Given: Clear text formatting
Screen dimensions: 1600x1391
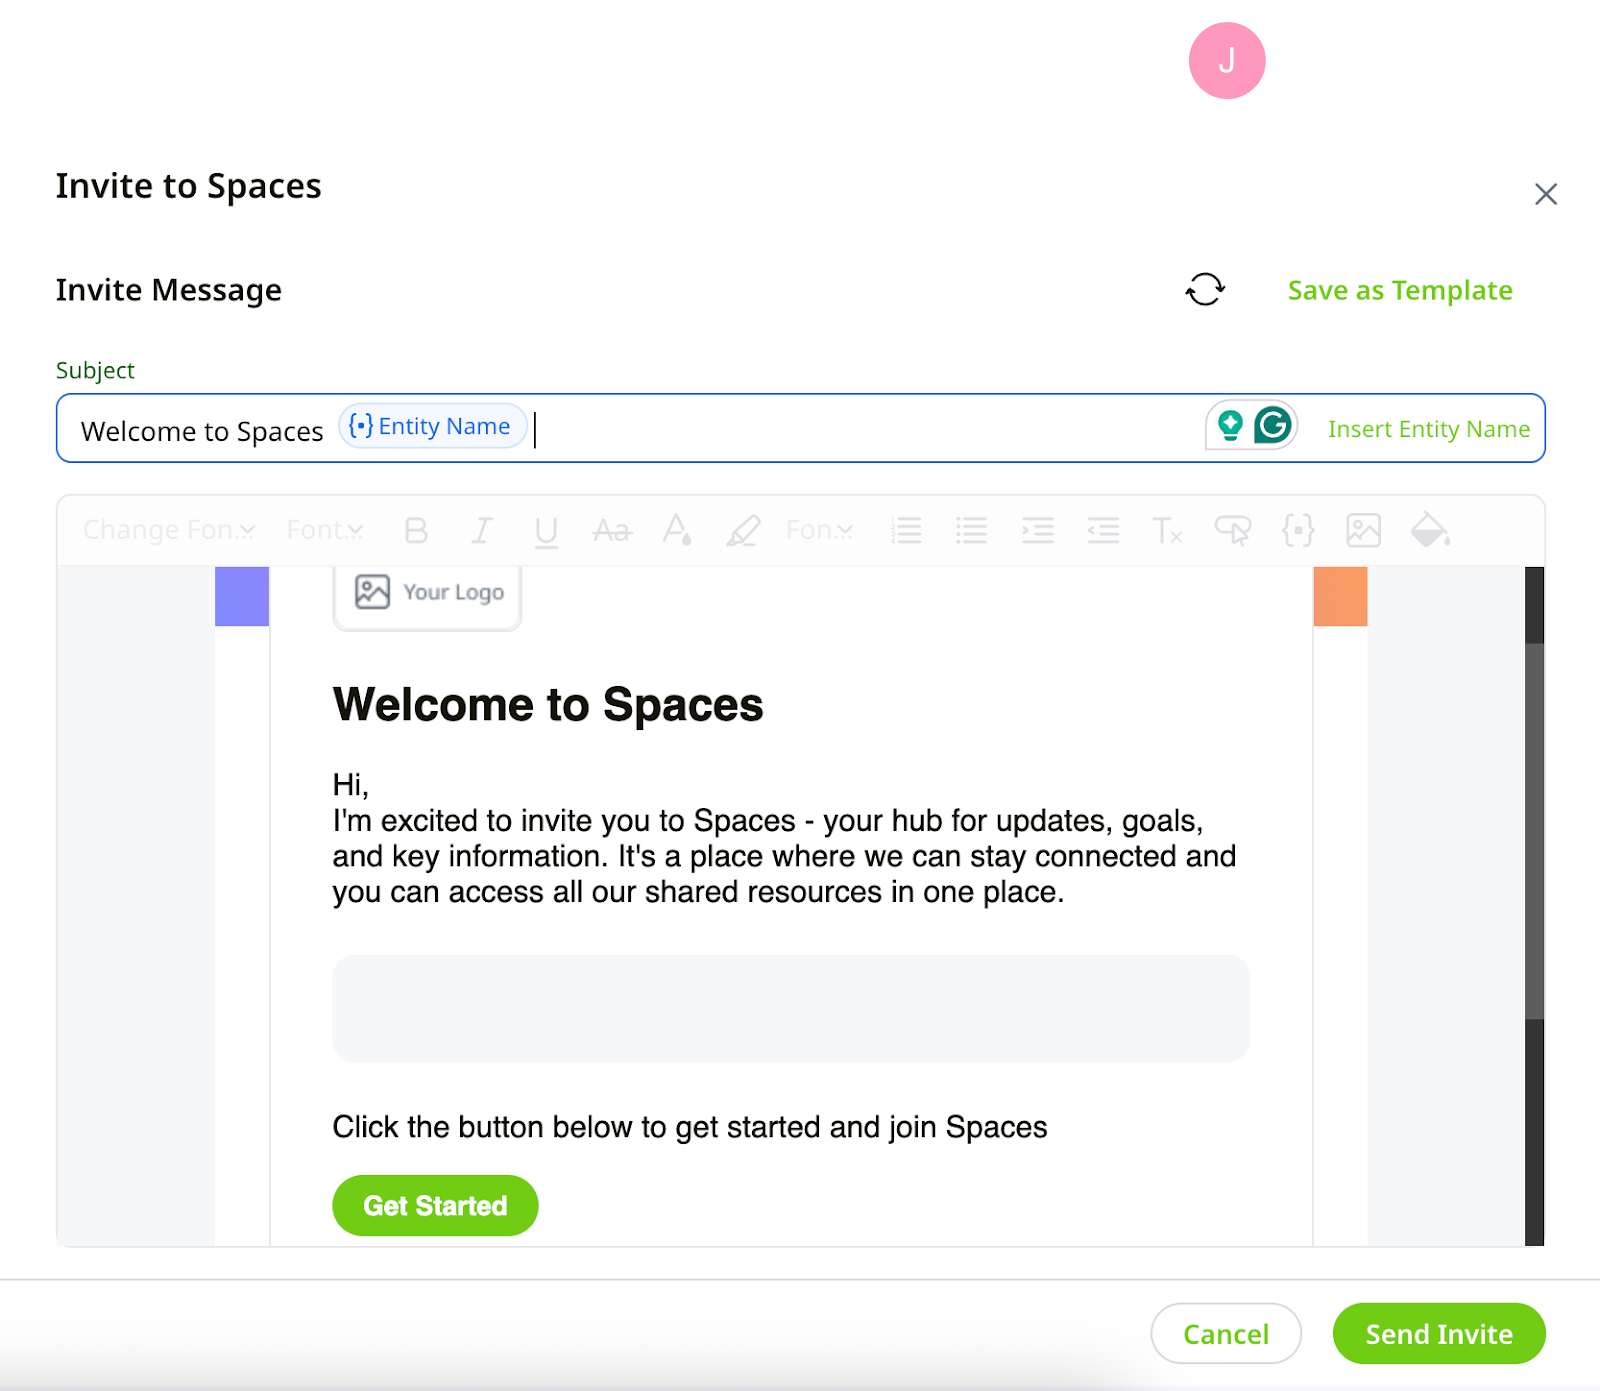Looking at the screenshot, I should pos(1167,530).
